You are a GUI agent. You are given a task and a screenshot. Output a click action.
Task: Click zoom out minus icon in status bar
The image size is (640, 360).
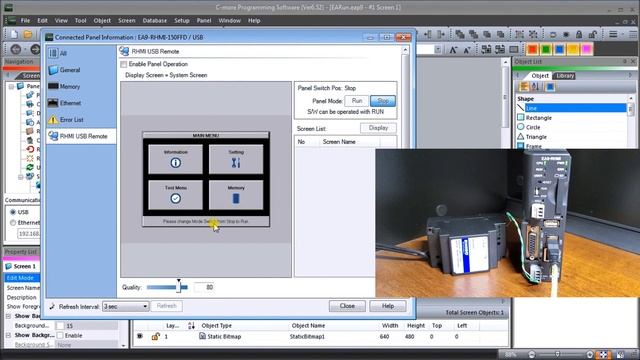tap(531, 354)
